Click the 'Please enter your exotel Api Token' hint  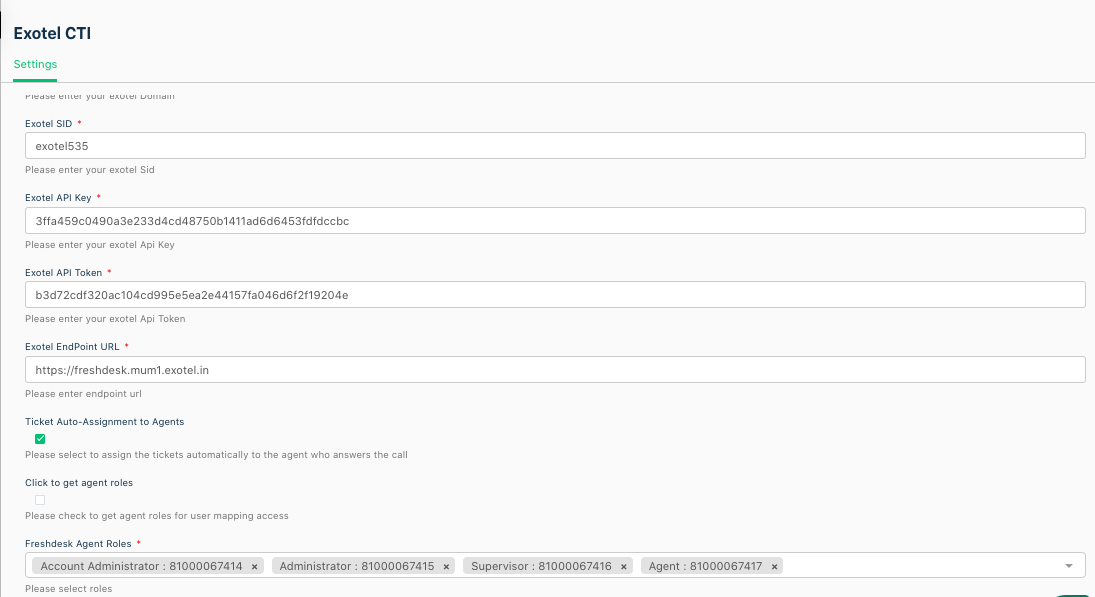click(x=105, y=318)
